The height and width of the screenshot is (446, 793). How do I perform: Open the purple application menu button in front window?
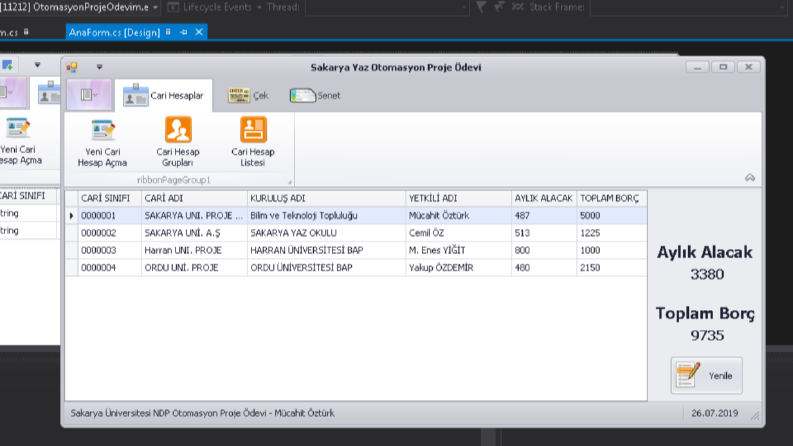tap(89, 95)
